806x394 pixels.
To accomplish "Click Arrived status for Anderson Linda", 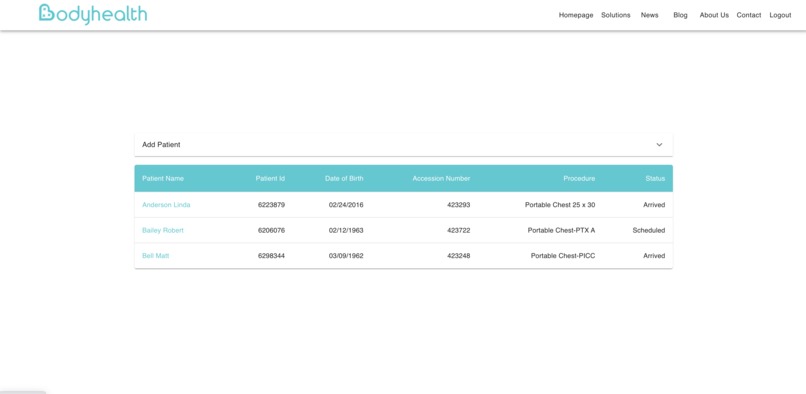I will click(x=654, y=205).
